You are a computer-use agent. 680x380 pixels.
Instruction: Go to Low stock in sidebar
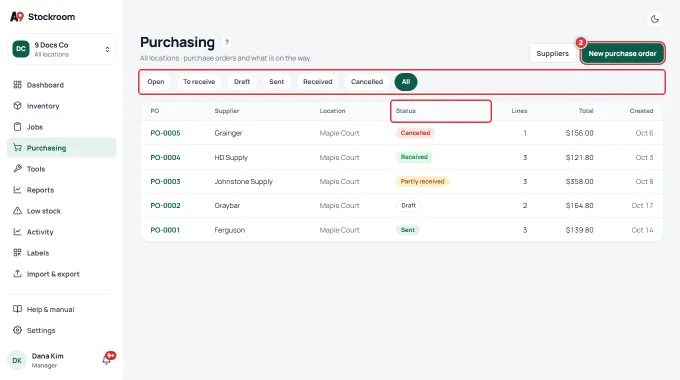click(x=62, y=210)
